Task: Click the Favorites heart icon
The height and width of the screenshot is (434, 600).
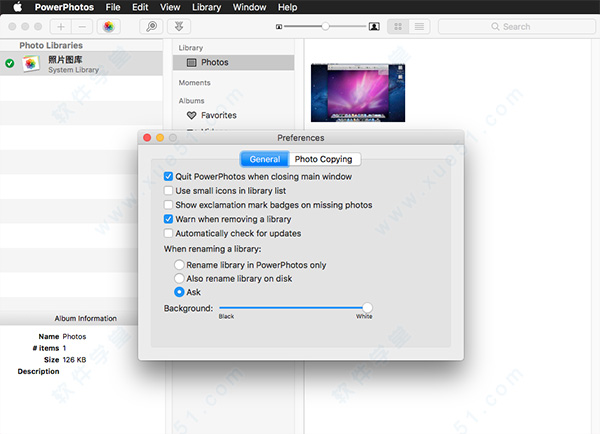Action: [x=191, y=115]
